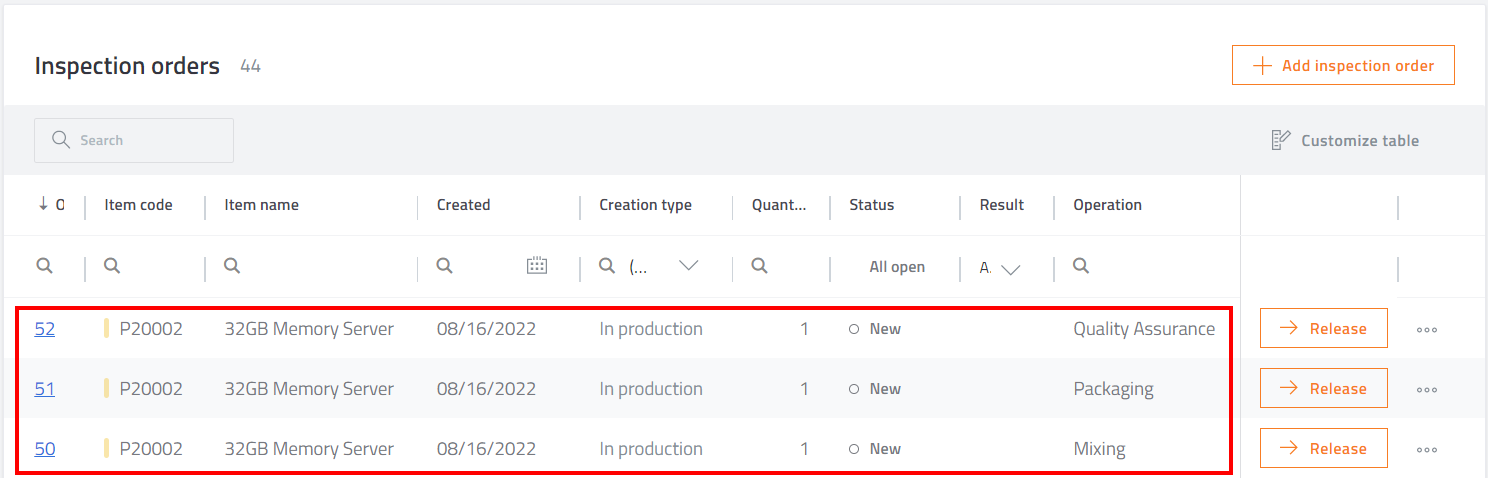
Task: Click magnifier icon in Item code filter
Action: (x=112, y=266)
